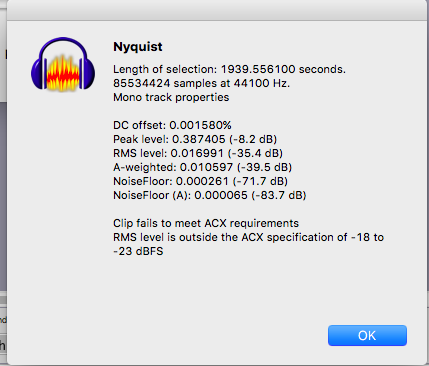Click the DC offset percentage line
Image resolution: width=429 pixels, height=366 pixels.
[x=172, y=125]
